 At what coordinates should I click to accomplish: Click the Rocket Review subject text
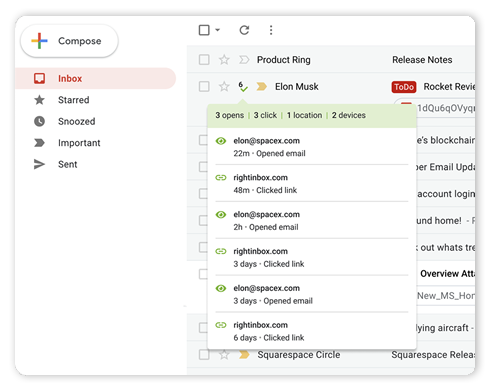pyautogui.click(x=449, y=87)
